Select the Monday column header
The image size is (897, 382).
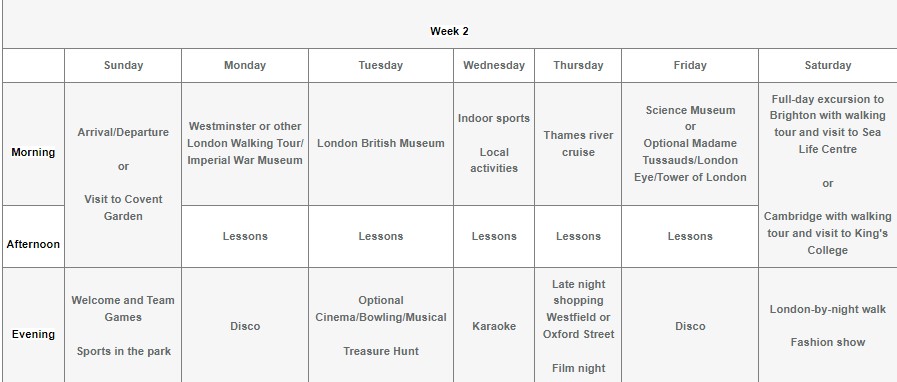245,65
